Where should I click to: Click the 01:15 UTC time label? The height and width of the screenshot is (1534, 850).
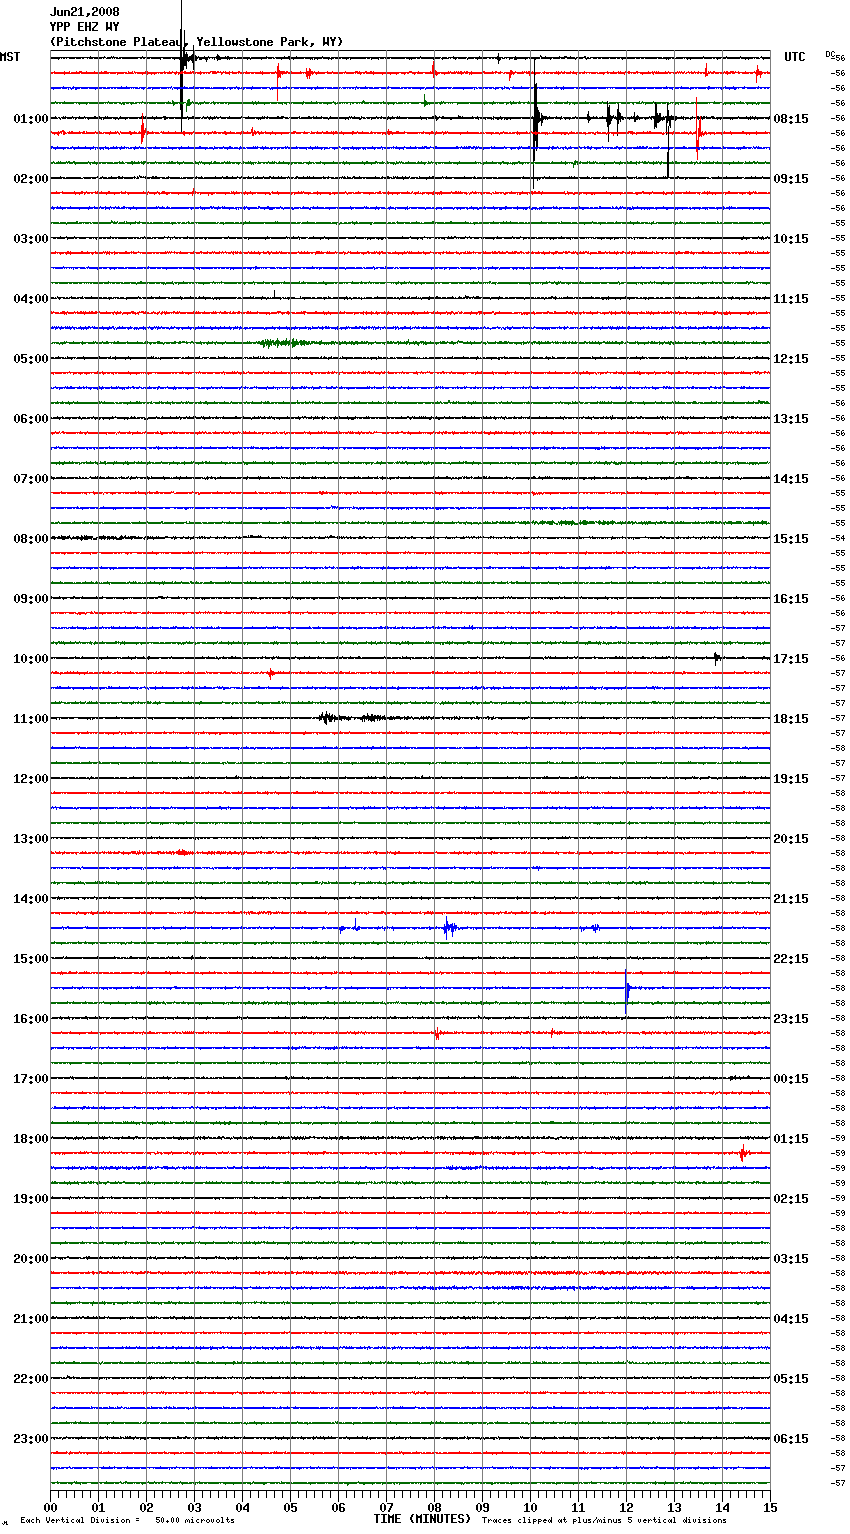[x=791, y=1138]
